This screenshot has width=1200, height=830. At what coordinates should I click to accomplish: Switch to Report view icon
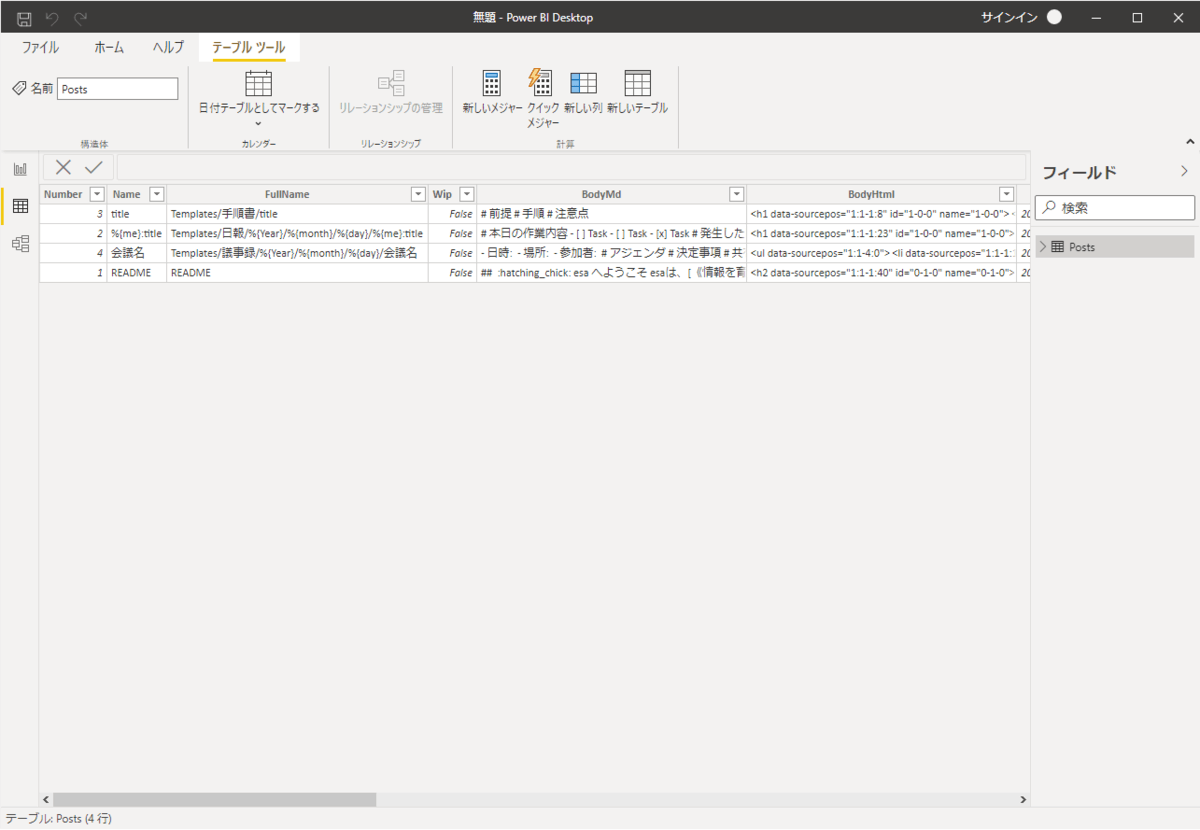[x=20, y=169]
